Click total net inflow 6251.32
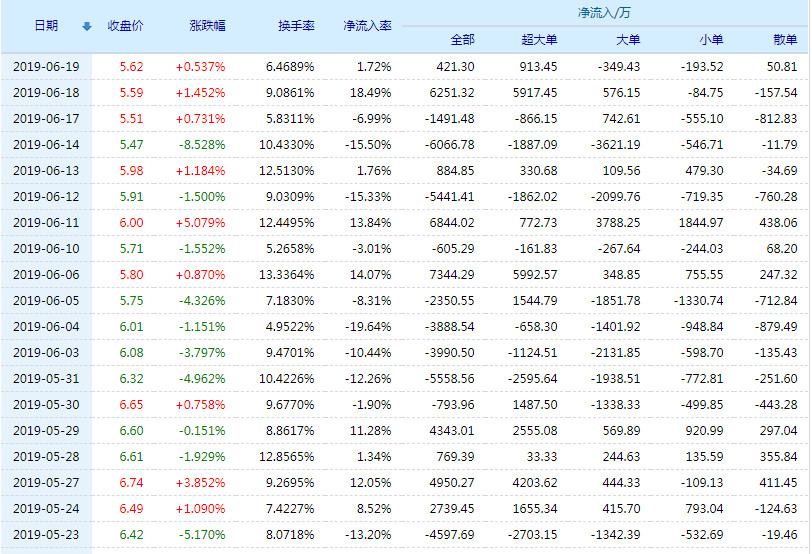The height and width of the screenshot is (554, 812). coord(452,93)
